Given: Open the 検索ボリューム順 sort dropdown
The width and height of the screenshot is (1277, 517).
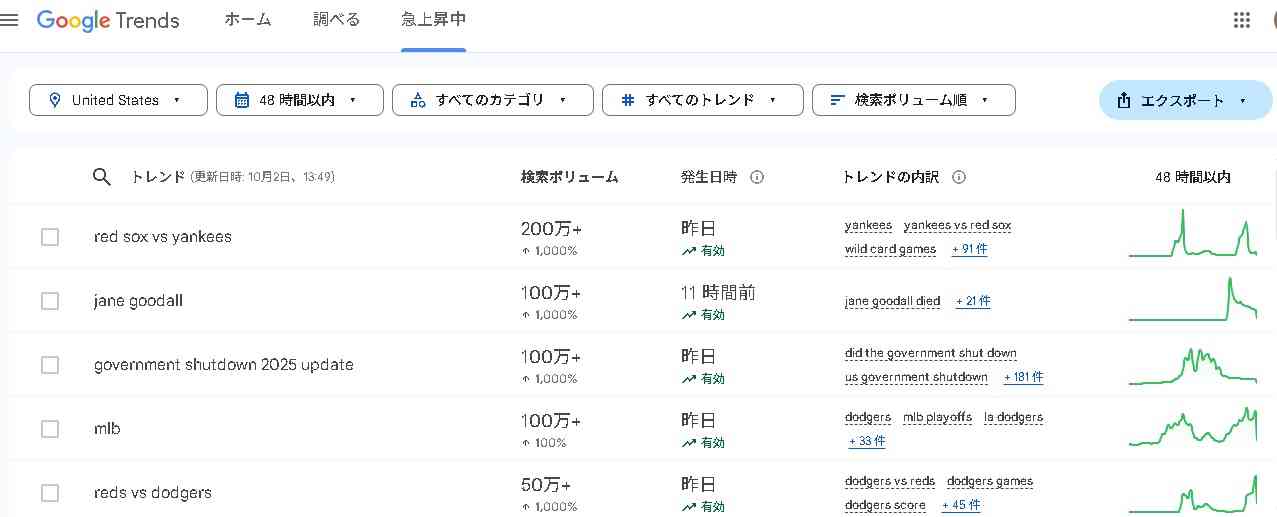Looking at the screenshot, I should click(914, 100).
